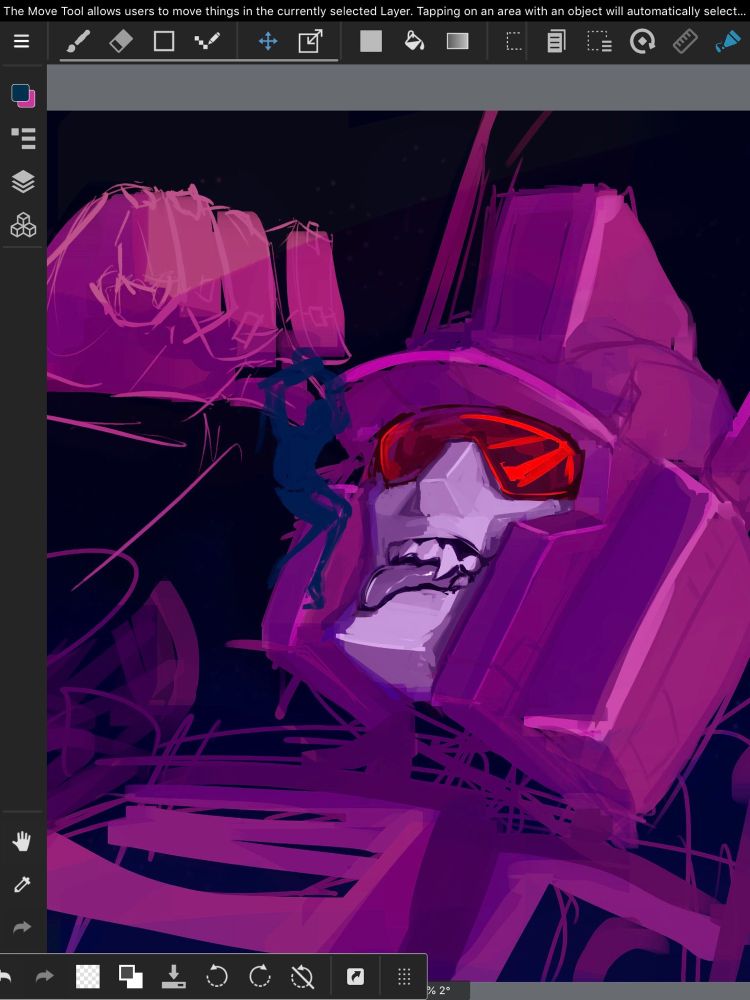The width and height of the screenshot is (750, 1000).
Task: Open the foreground/background color swatch
Action: [x=23, y=96]
